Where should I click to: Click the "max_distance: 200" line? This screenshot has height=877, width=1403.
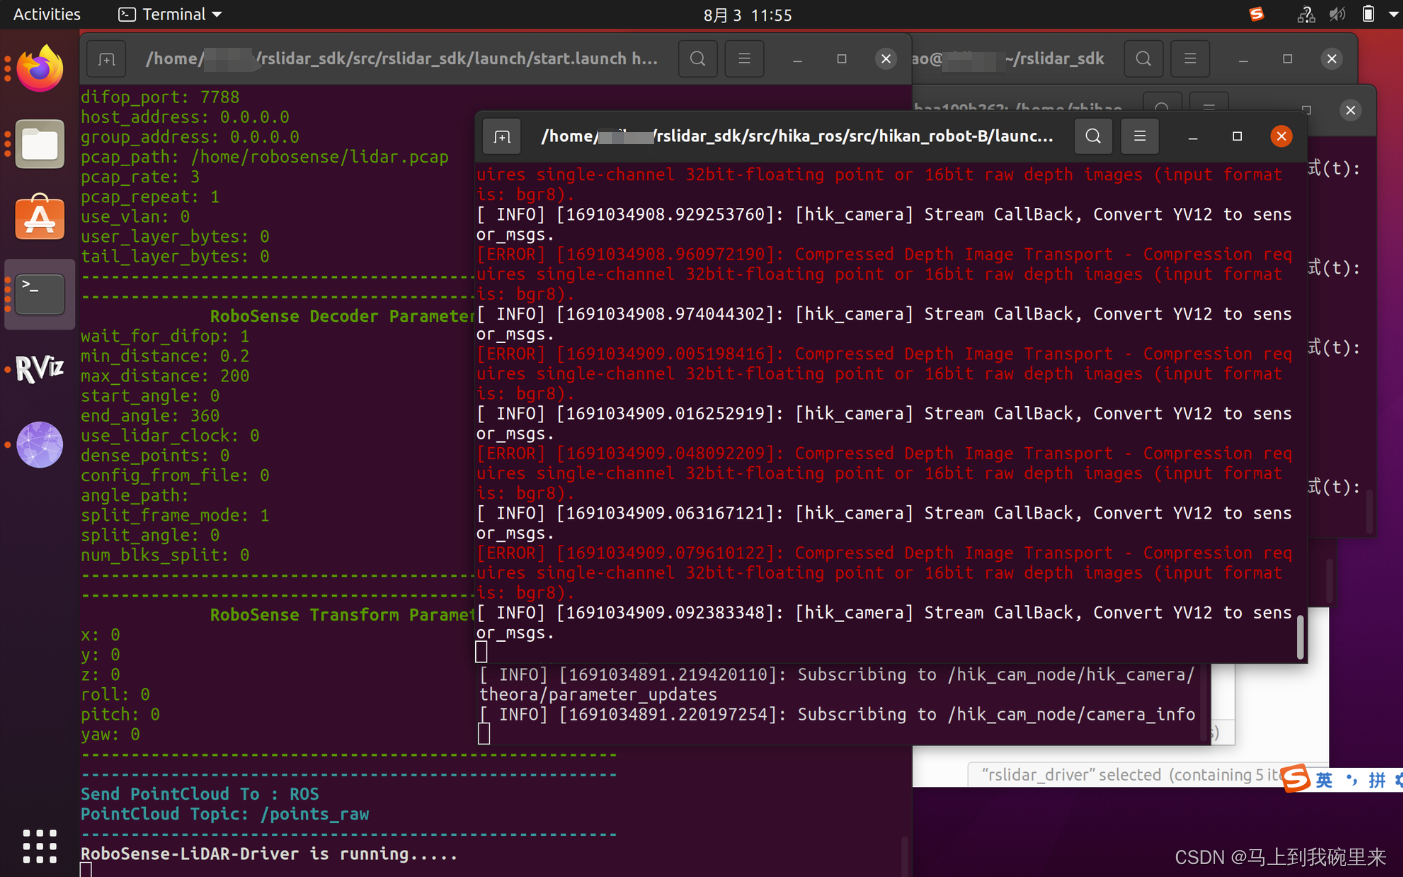pos(165,376)
